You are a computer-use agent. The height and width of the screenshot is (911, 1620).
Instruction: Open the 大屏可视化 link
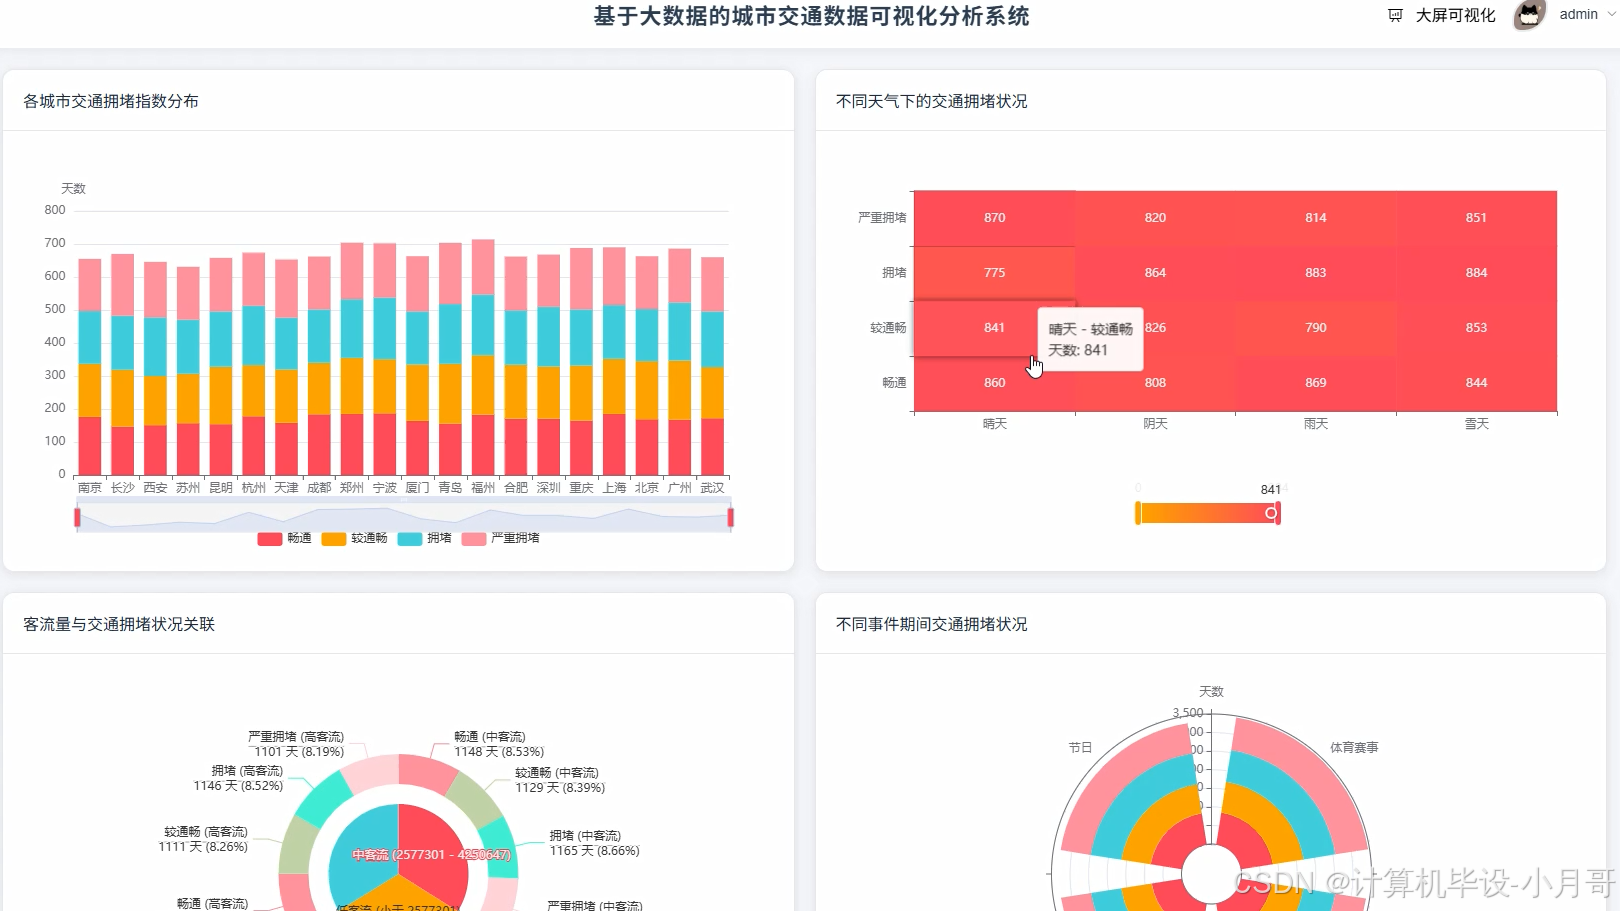click(x=1455, y=15)
